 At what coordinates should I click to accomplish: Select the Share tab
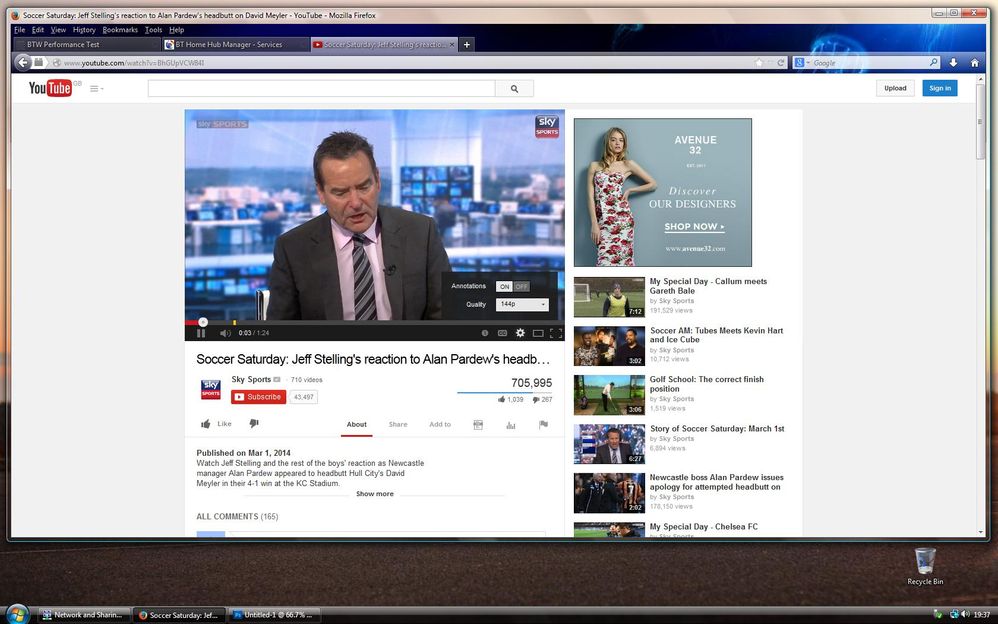pos(398,424)
